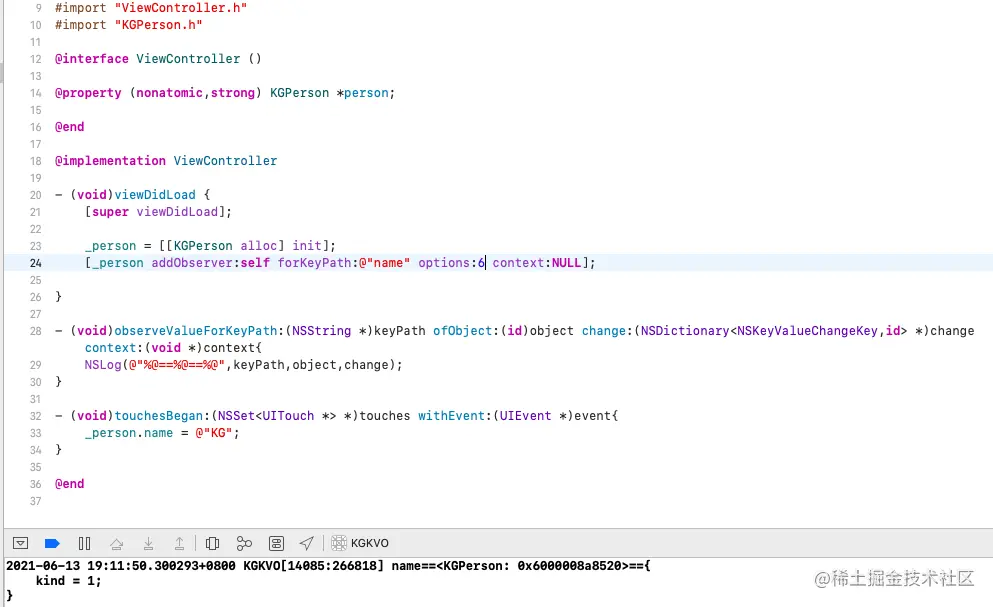Click the Simulate Location arrow icon

tap(307, 543)
